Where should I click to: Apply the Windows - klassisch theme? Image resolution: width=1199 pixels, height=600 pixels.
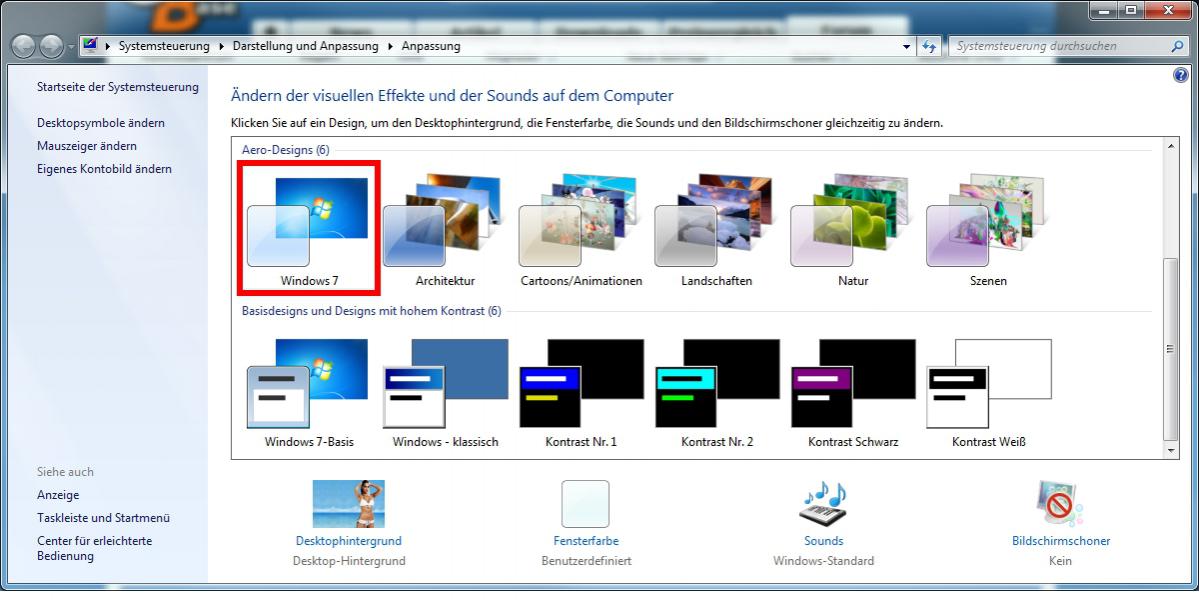pos(445,393)
